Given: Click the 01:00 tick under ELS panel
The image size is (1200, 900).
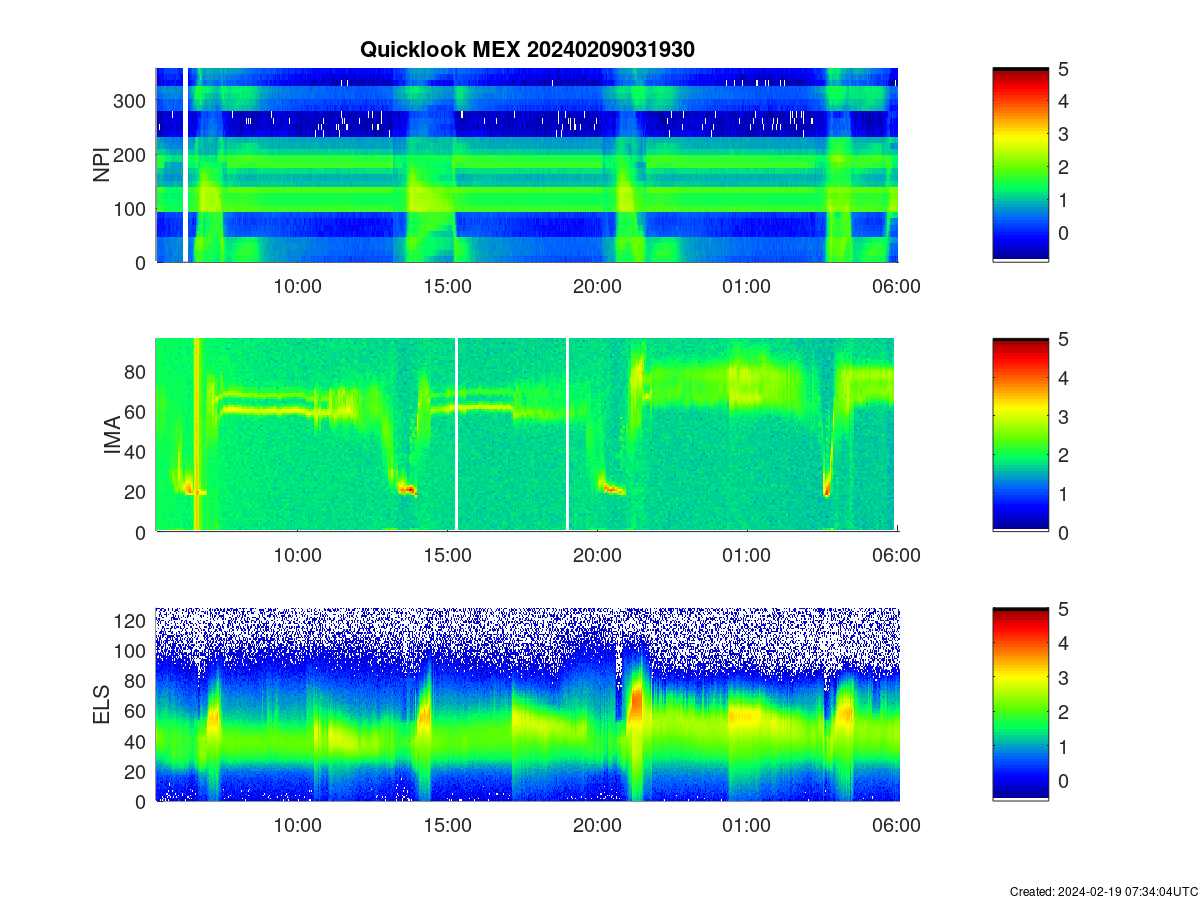Looking at the screenshot, I should coord(747,826).
